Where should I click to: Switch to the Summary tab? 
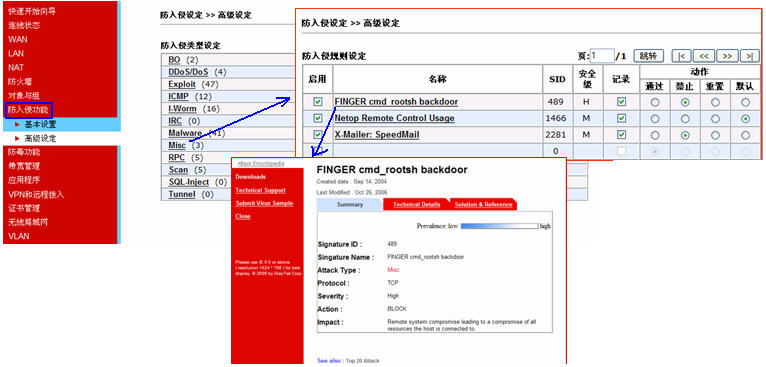pos(350,204)
